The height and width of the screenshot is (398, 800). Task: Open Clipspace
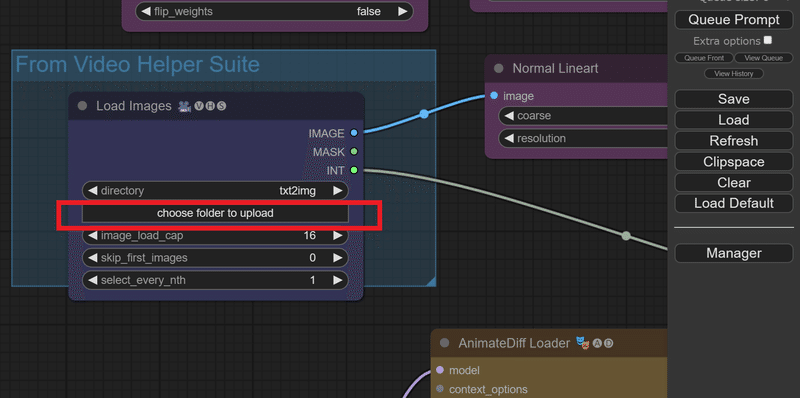(734, 162)
